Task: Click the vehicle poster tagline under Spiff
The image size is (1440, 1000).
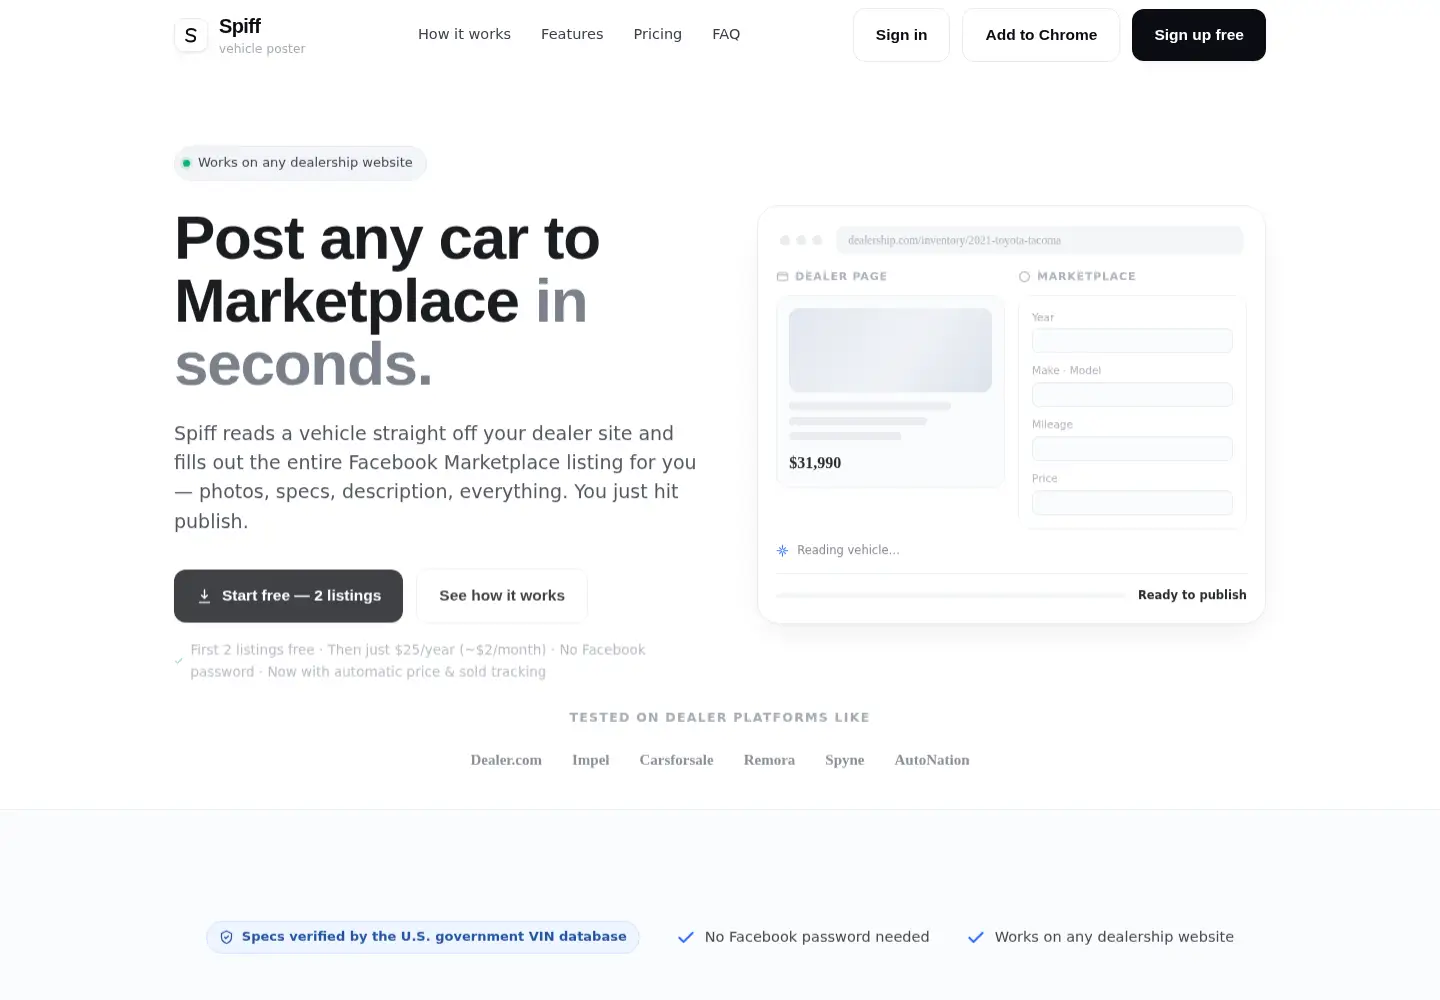Action: [262, 49]
